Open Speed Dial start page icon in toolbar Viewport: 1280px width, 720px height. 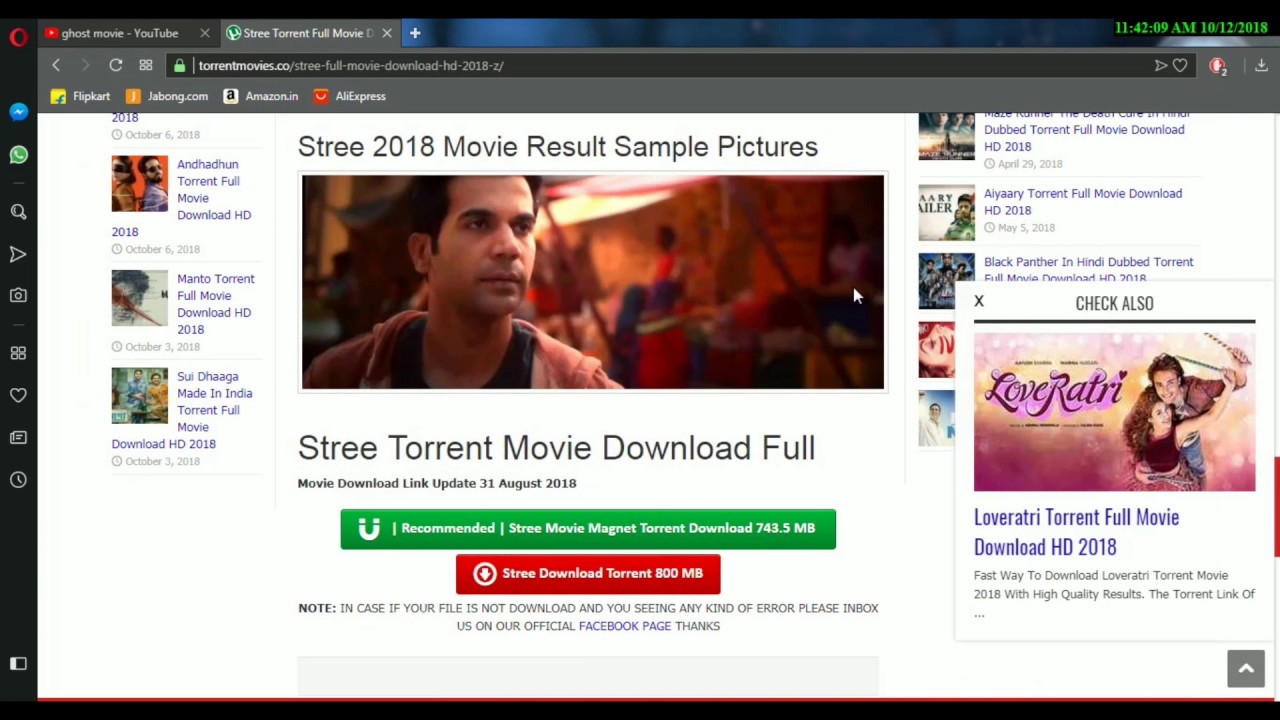pos(146,65)
